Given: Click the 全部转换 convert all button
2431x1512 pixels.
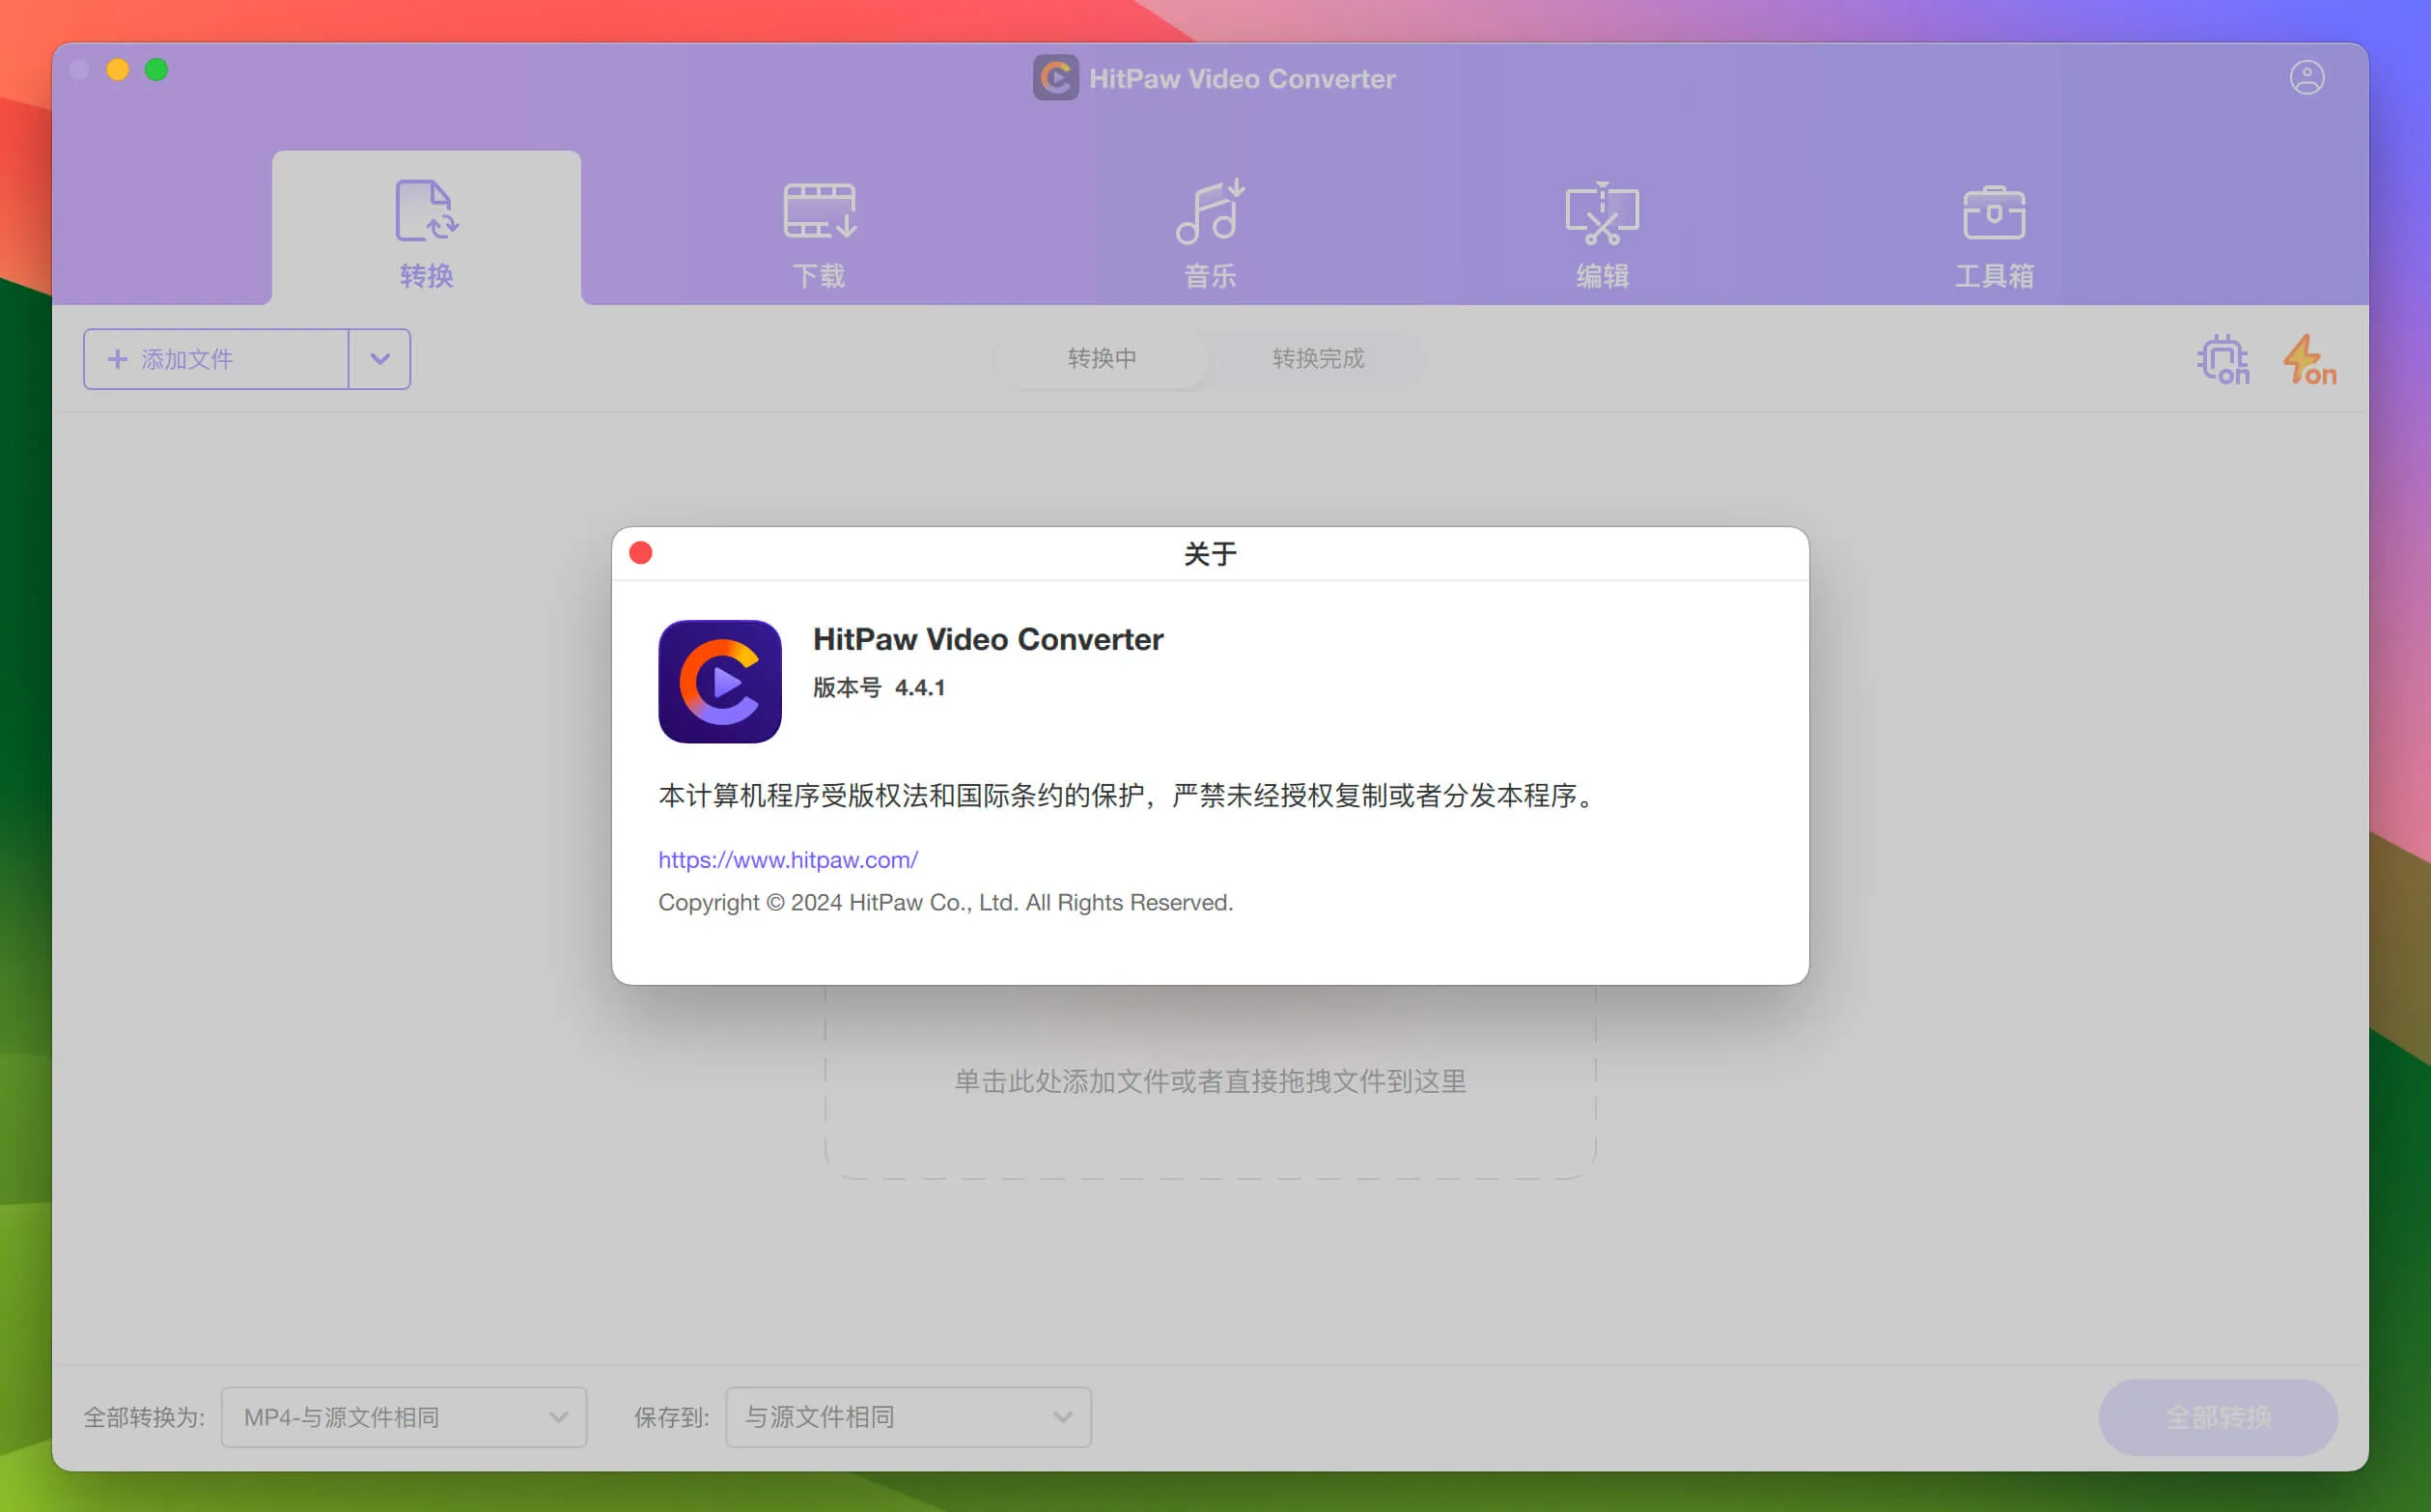Looking at the screenshot, I should coord(2218,1417).
